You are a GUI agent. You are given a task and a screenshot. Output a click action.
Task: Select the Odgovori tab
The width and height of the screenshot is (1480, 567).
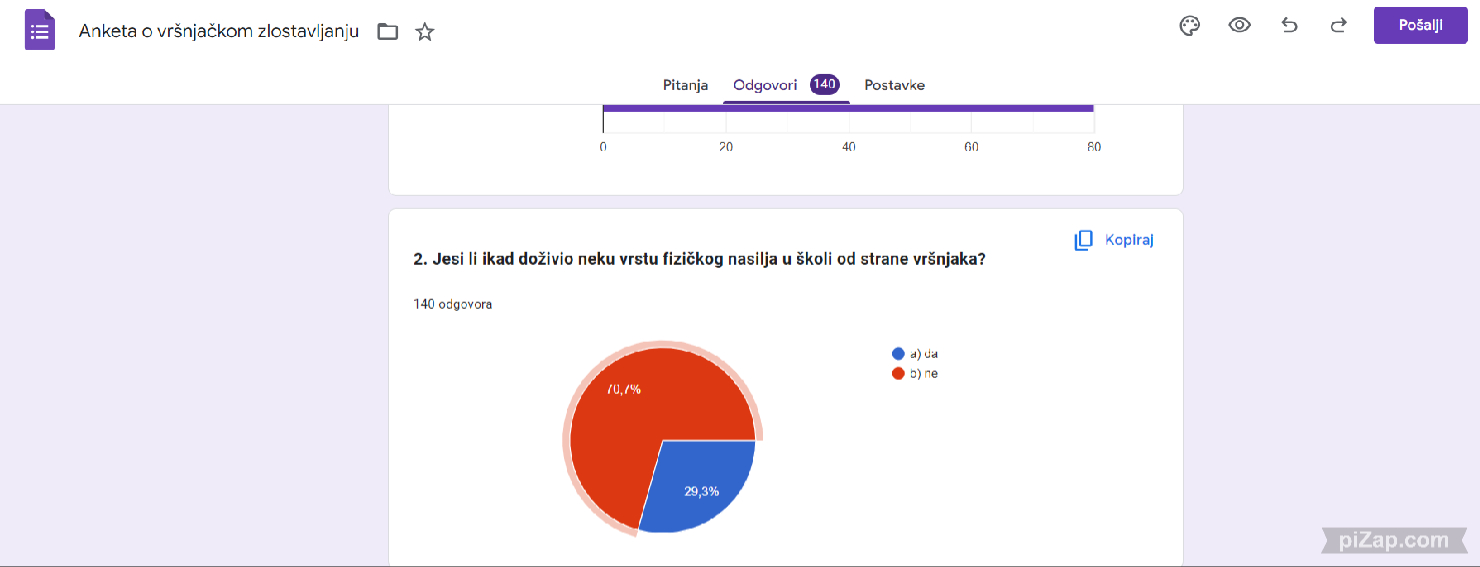[x=765, y=85]
